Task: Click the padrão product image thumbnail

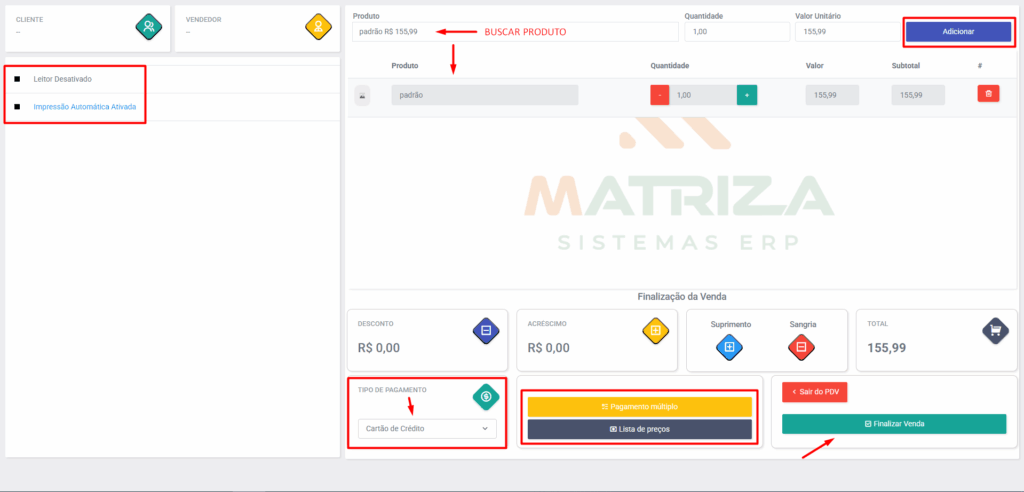Action: pyautogui.click(x=362, y=95)
